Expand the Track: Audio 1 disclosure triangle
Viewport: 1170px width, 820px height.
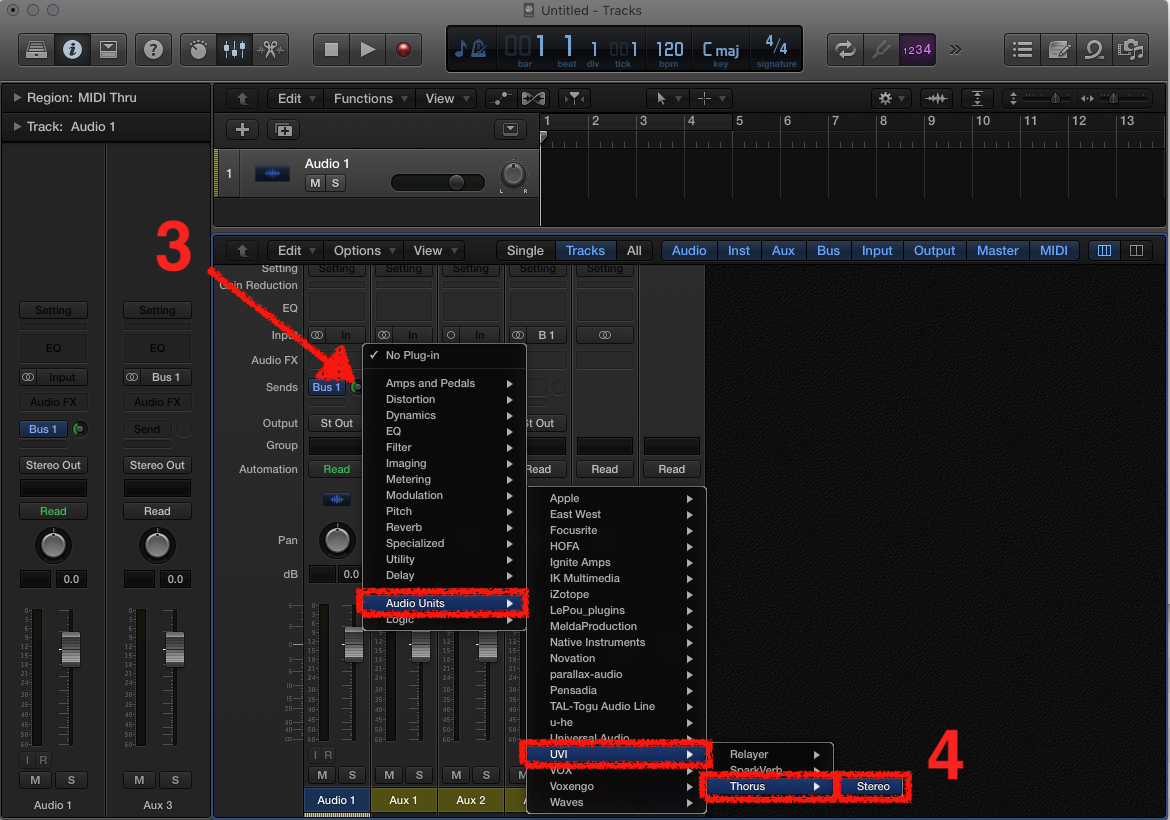16,127
